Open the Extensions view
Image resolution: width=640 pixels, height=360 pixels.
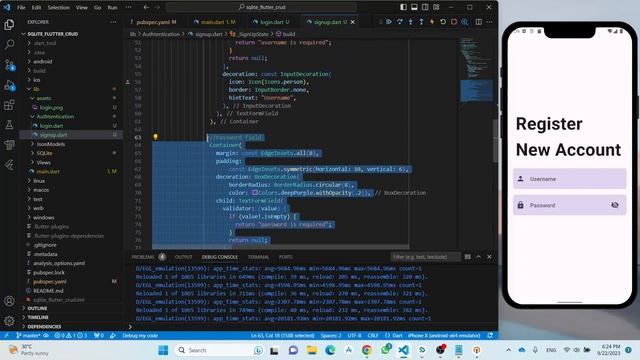tap(9, 105)
